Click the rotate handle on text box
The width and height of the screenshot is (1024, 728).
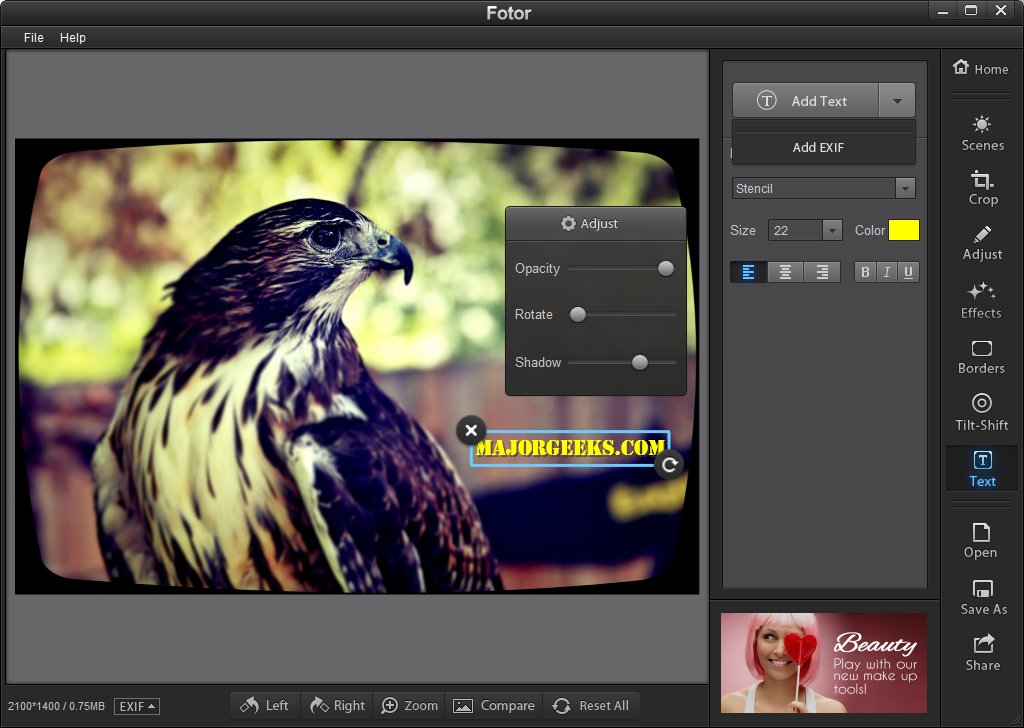(x=670, y=464)
